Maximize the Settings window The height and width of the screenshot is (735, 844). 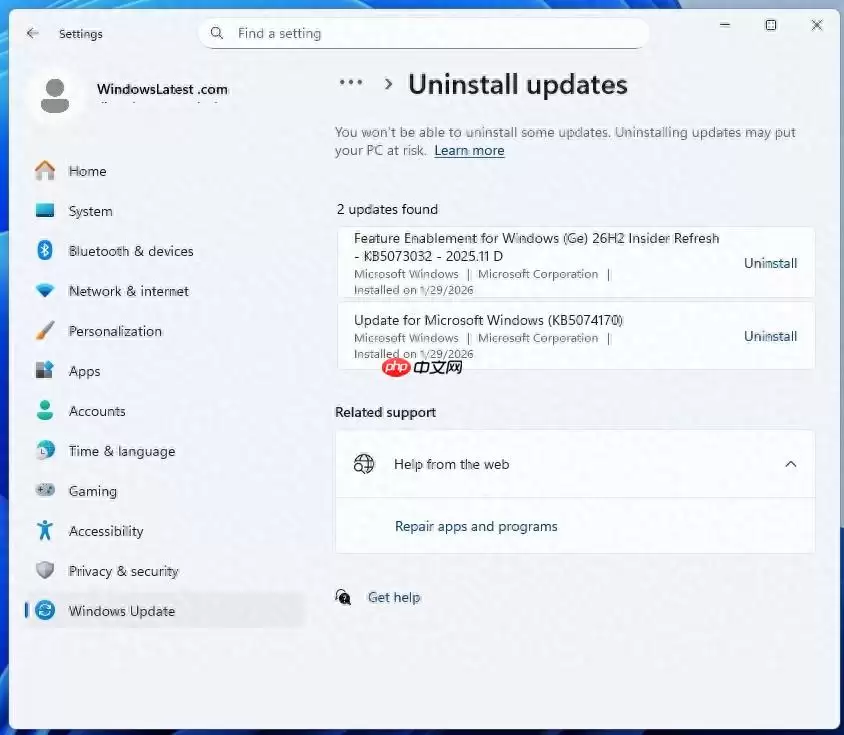pos(771,25)
